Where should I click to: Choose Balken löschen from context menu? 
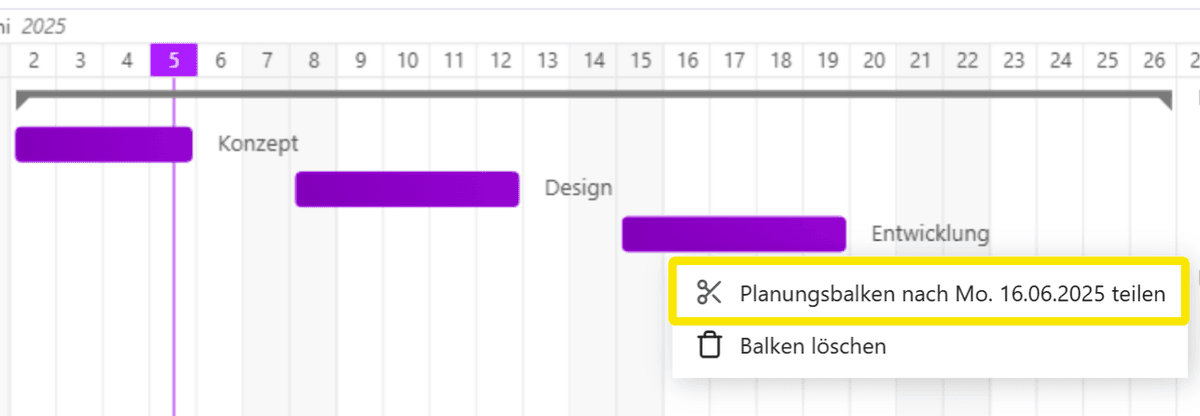[x=812, y=346]
